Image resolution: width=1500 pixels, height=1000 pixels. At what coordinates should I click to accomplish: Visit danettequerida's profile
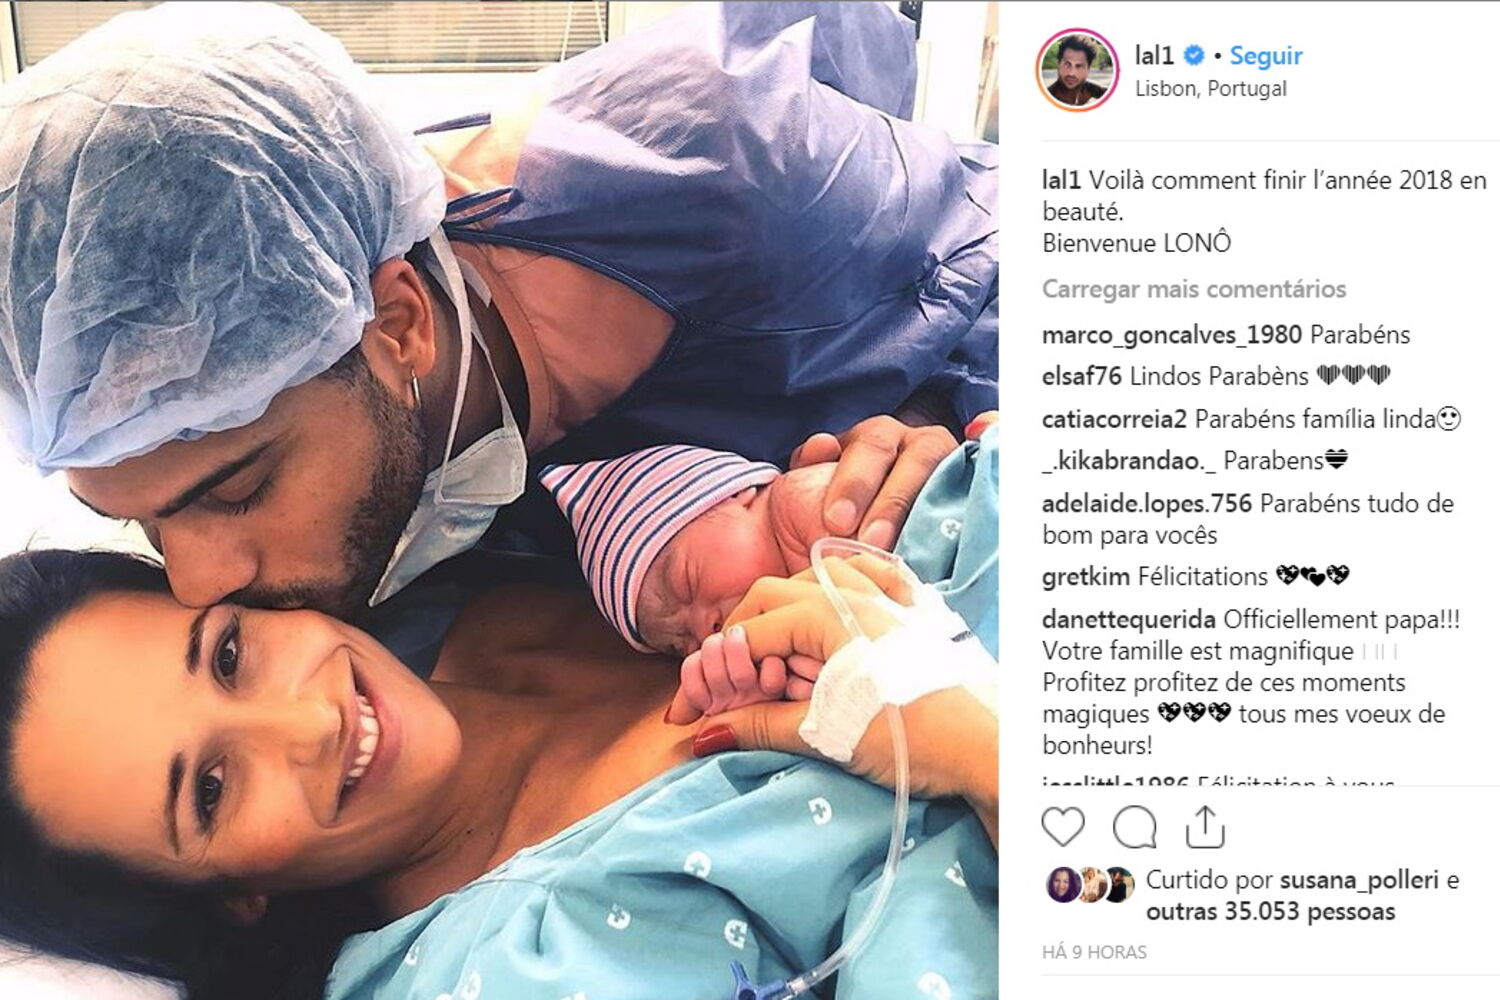[x=1129, y=619]
